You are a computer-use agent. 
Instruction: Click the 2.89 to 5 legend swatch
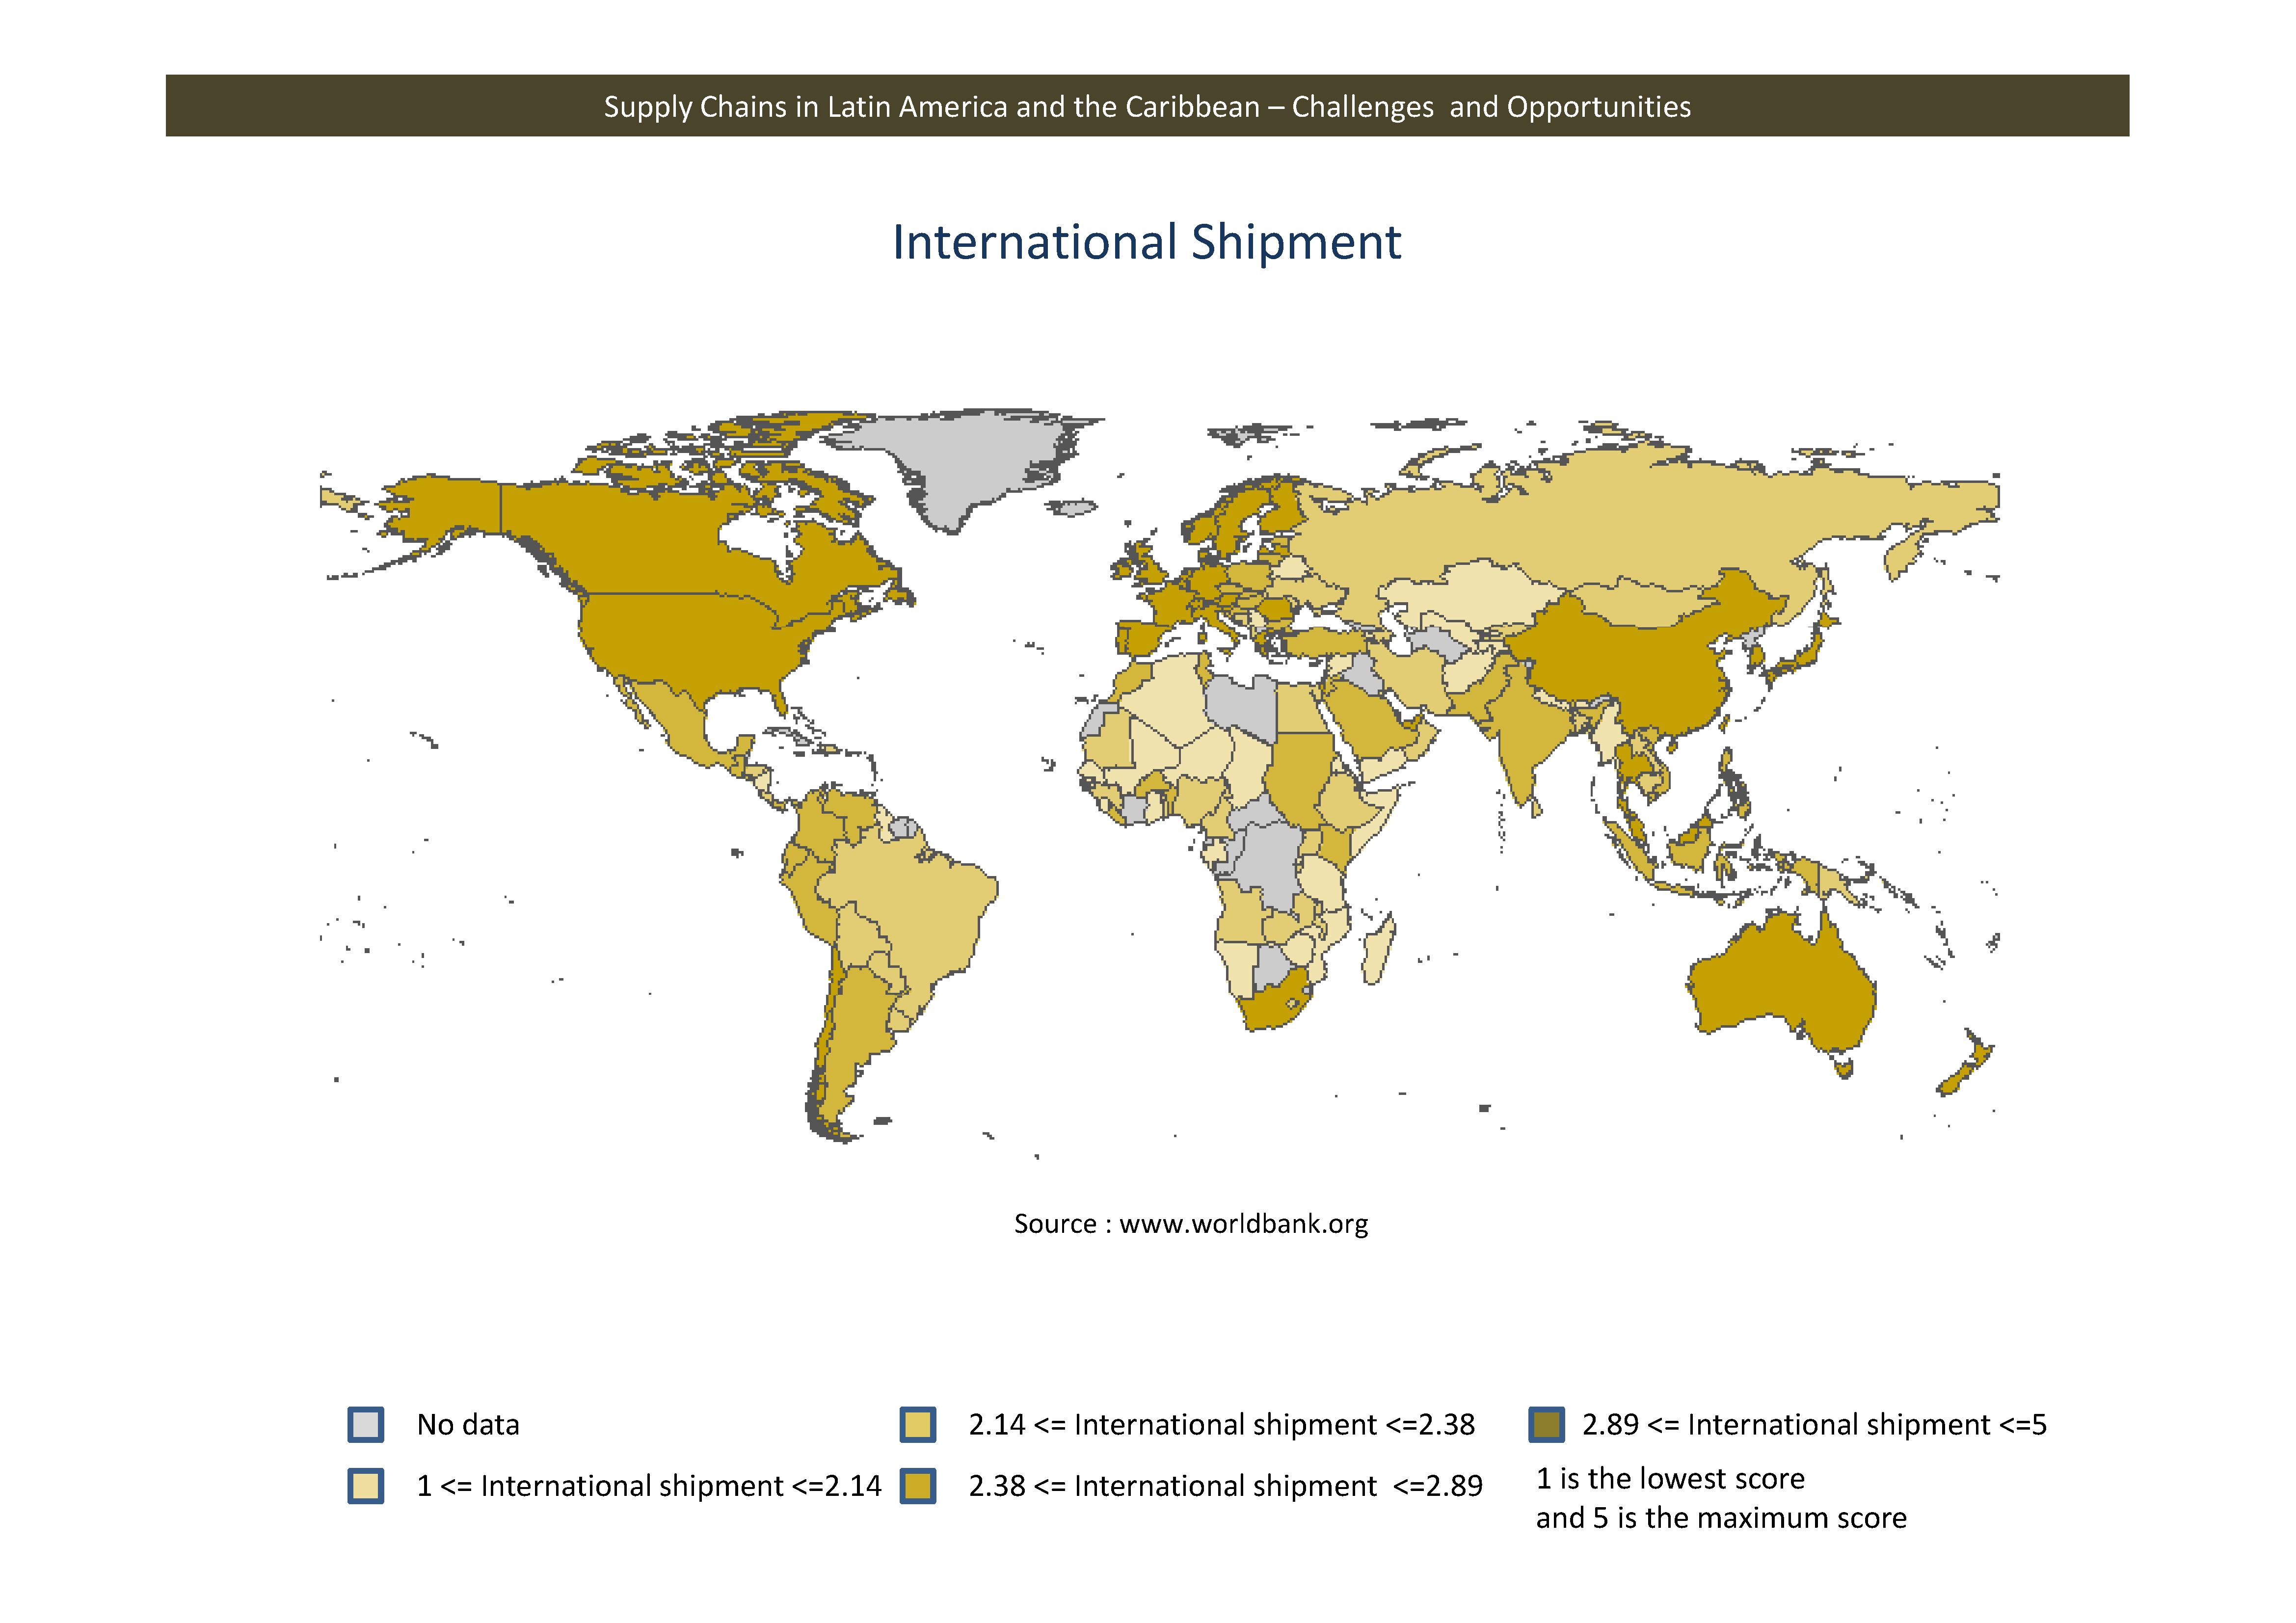tap(1546, 1424)
